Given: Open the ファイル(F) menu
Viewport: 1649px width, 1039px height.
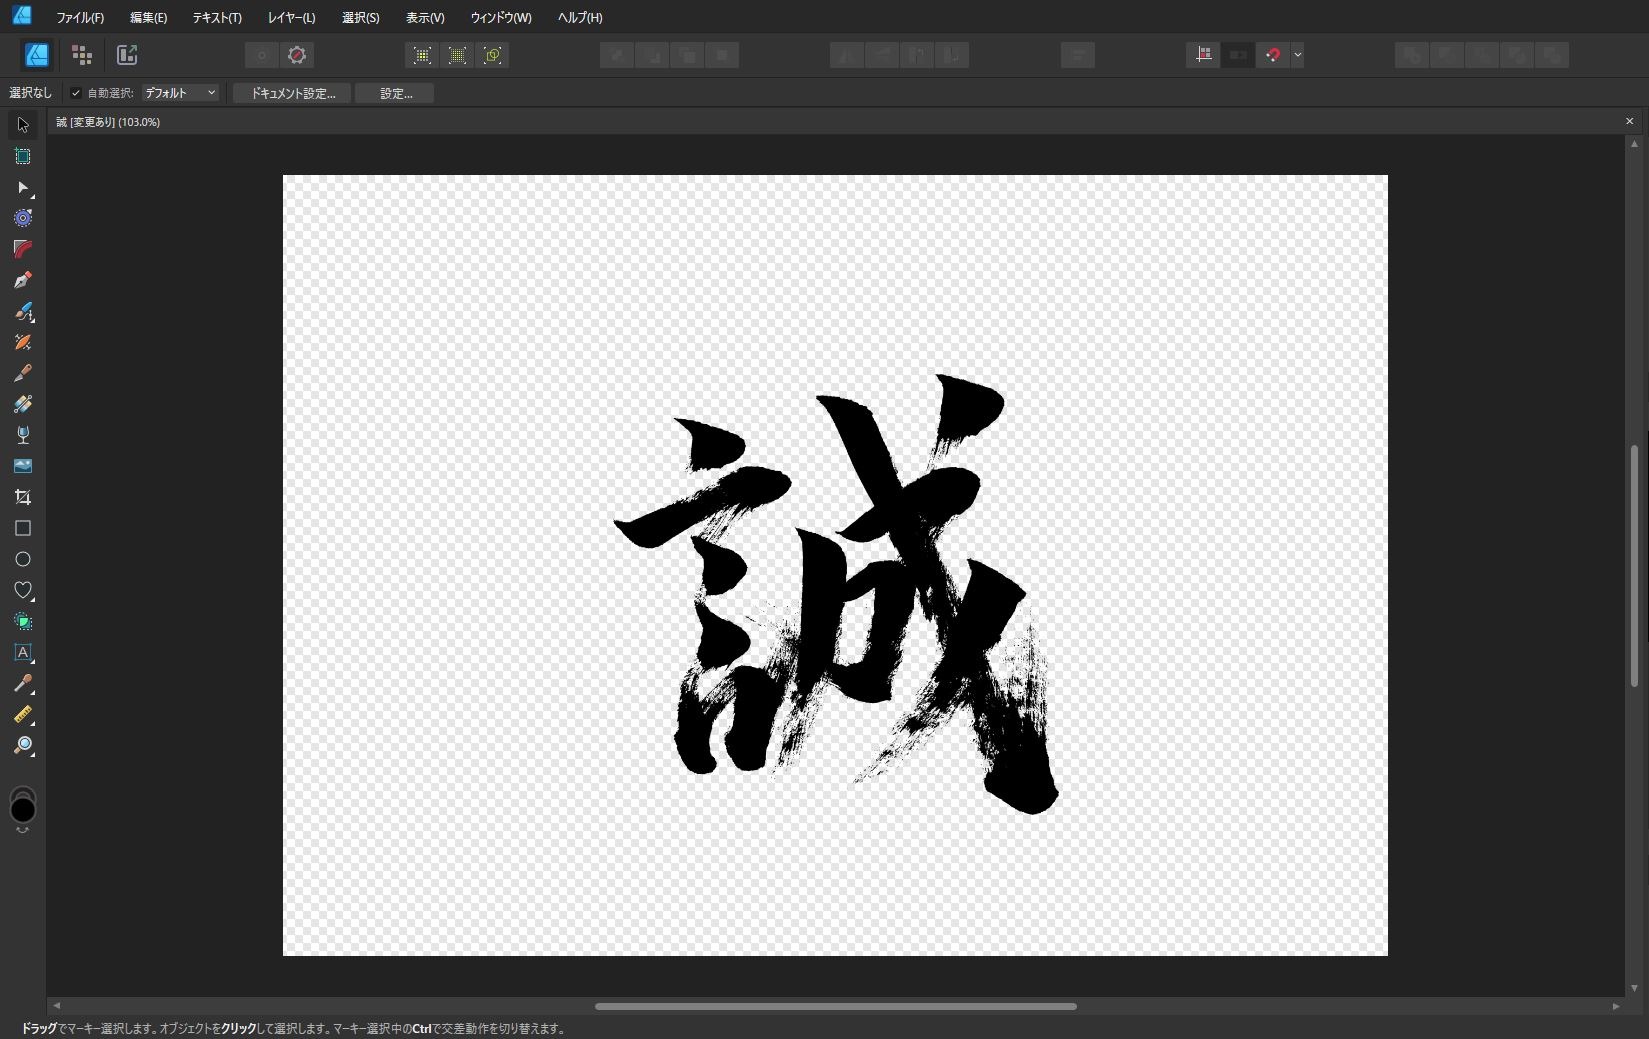Looking at the screenshot, I should click(80, 18).
